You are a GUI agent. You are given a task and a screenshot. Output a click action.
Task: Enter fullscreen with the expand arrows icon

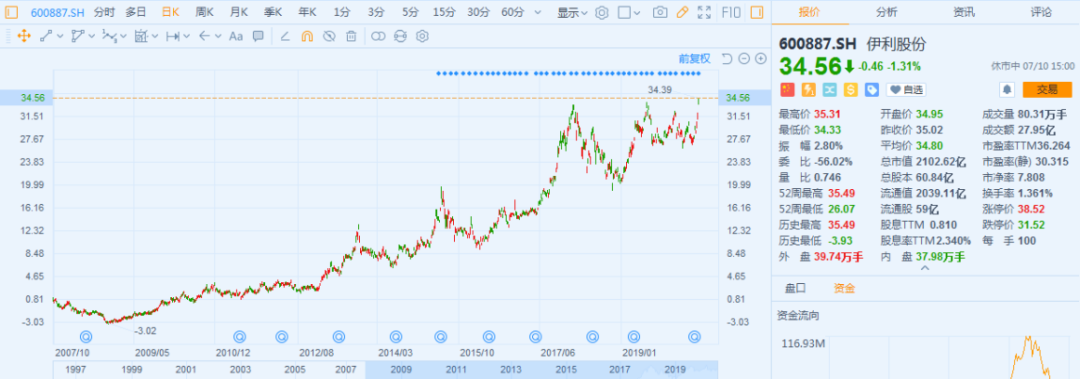click(704, 12)
